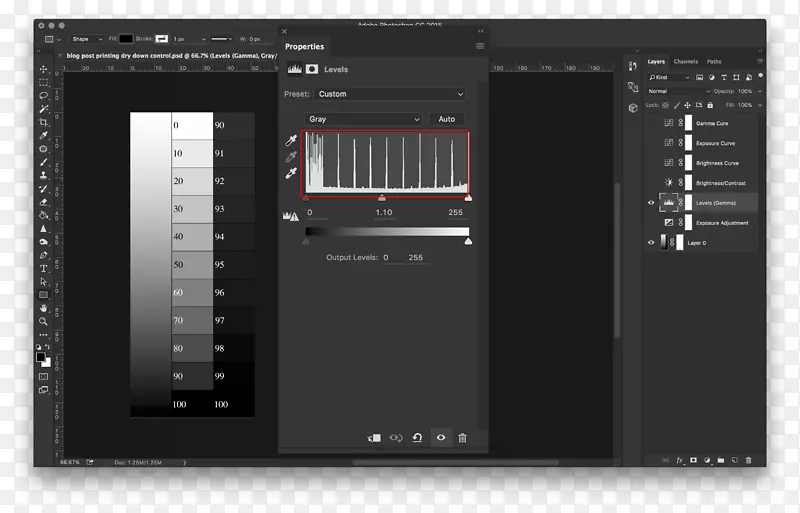Viewport: 800px width, 513px height.
Task: Toggle adjustment layer visibility in Properties
Action: tap(440, 438)
